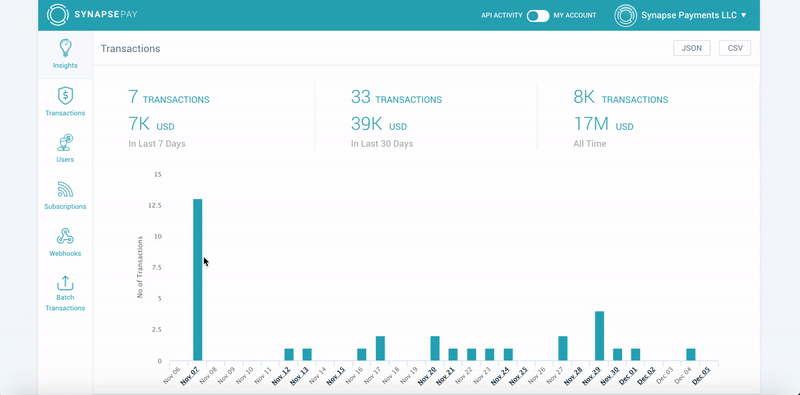Viewport: 800px width, 395px height.
Task: Click the SynapsePay logo
Action: 92,14
